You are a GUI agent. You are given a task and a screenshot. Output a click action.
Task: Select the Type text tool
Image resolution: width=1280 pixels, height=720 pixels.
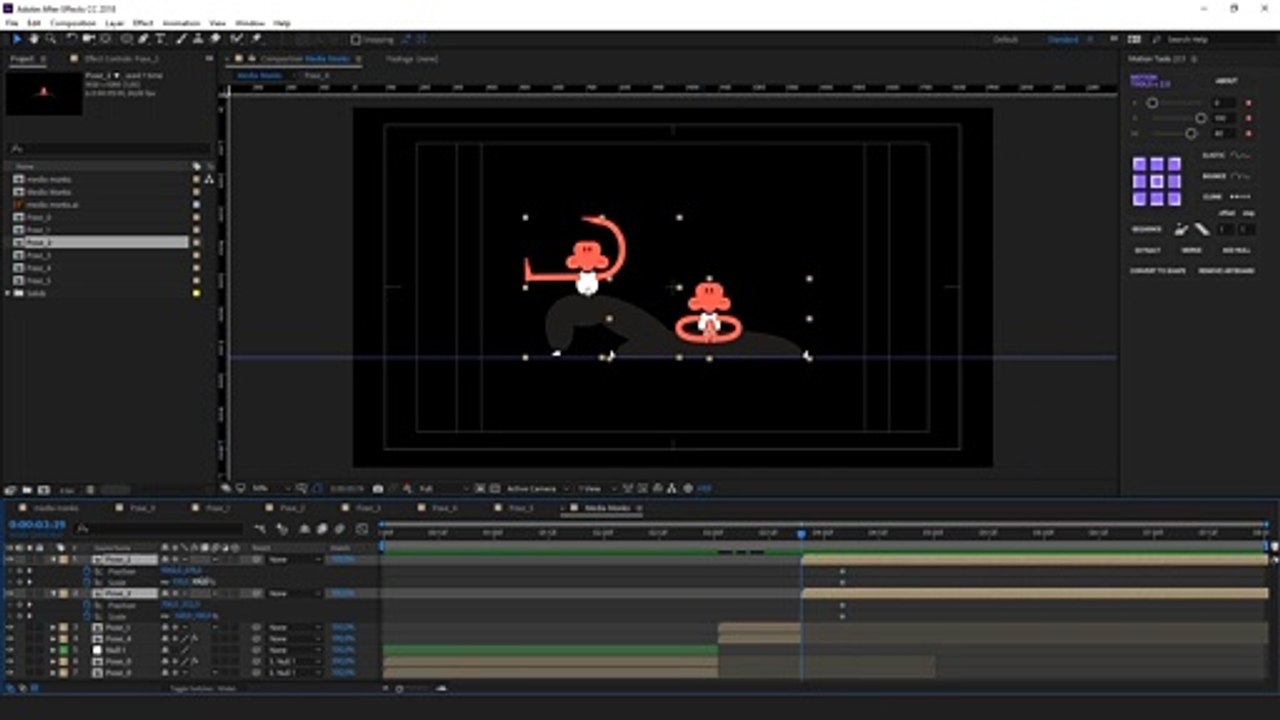click(160, 39)
